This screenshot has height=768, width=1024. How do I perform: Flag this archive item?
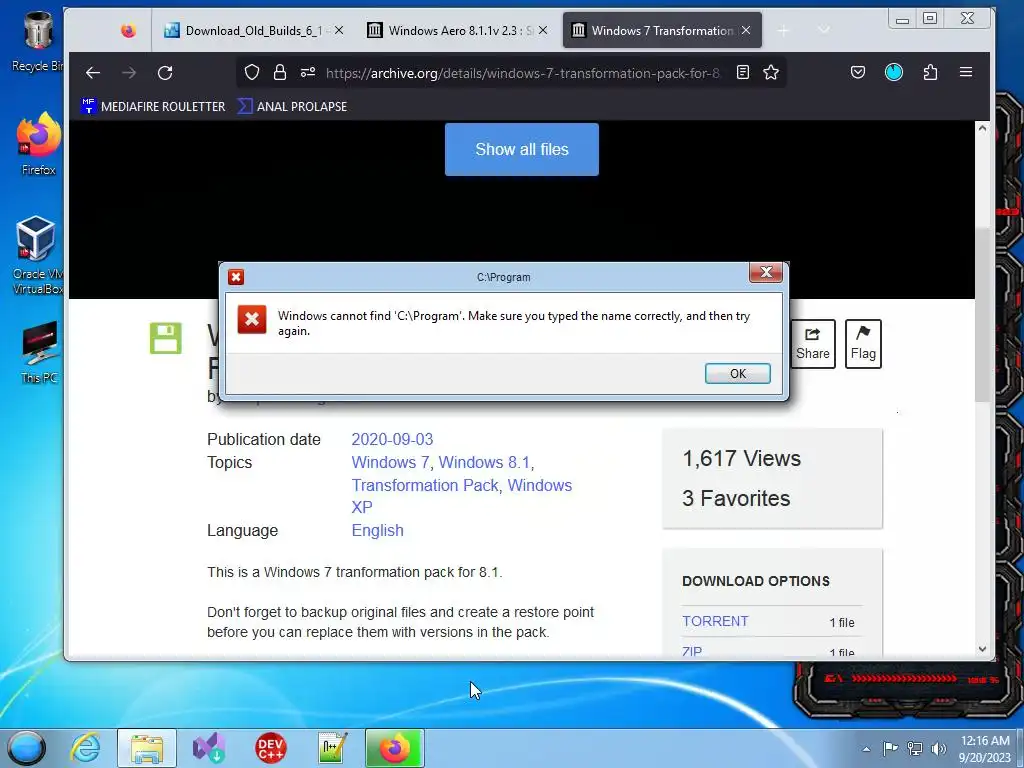[863, 344]
